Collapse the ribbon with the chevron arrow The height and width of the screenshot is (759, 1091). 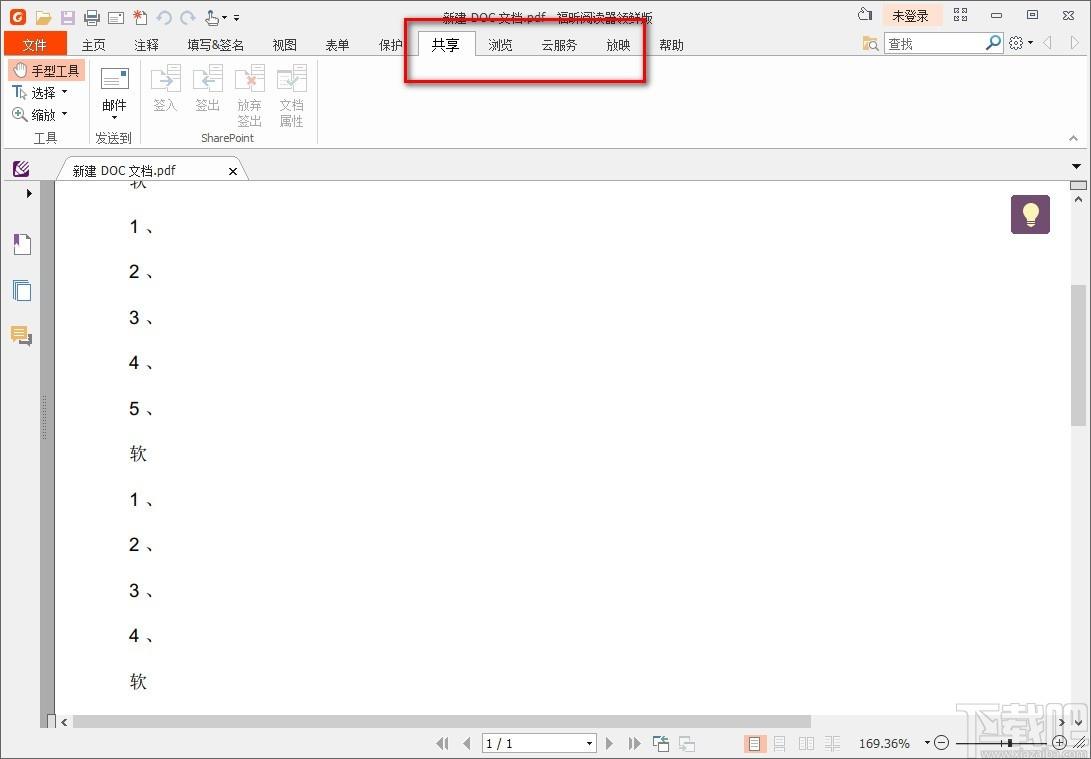[1073, 138]
